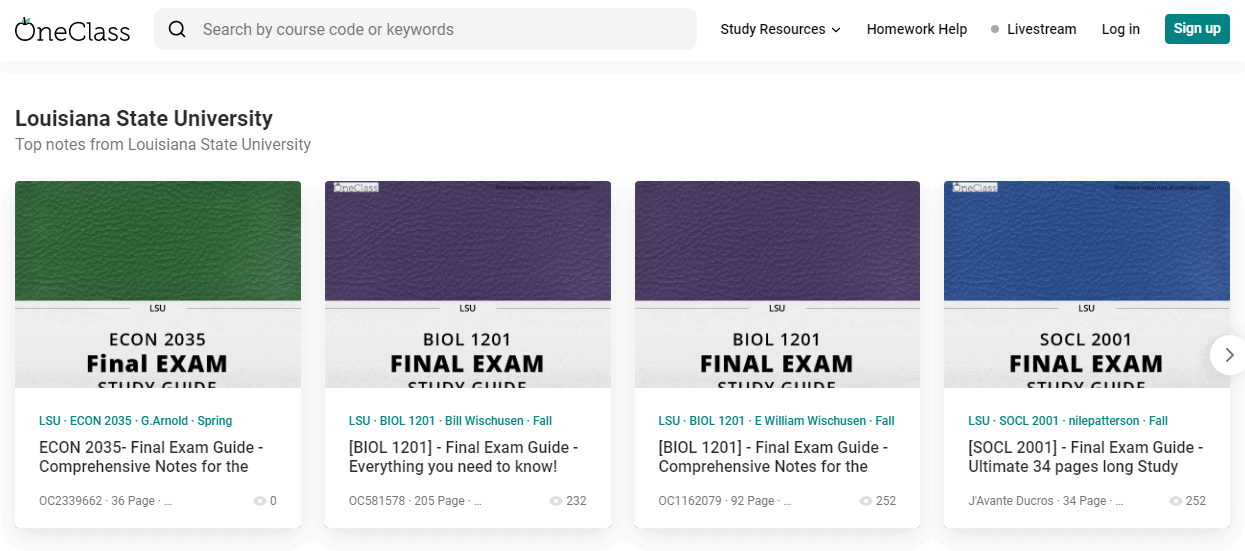Open Homework Help
The width and height of the screenshot is (1245, 551).
click(x=917, y=29)
